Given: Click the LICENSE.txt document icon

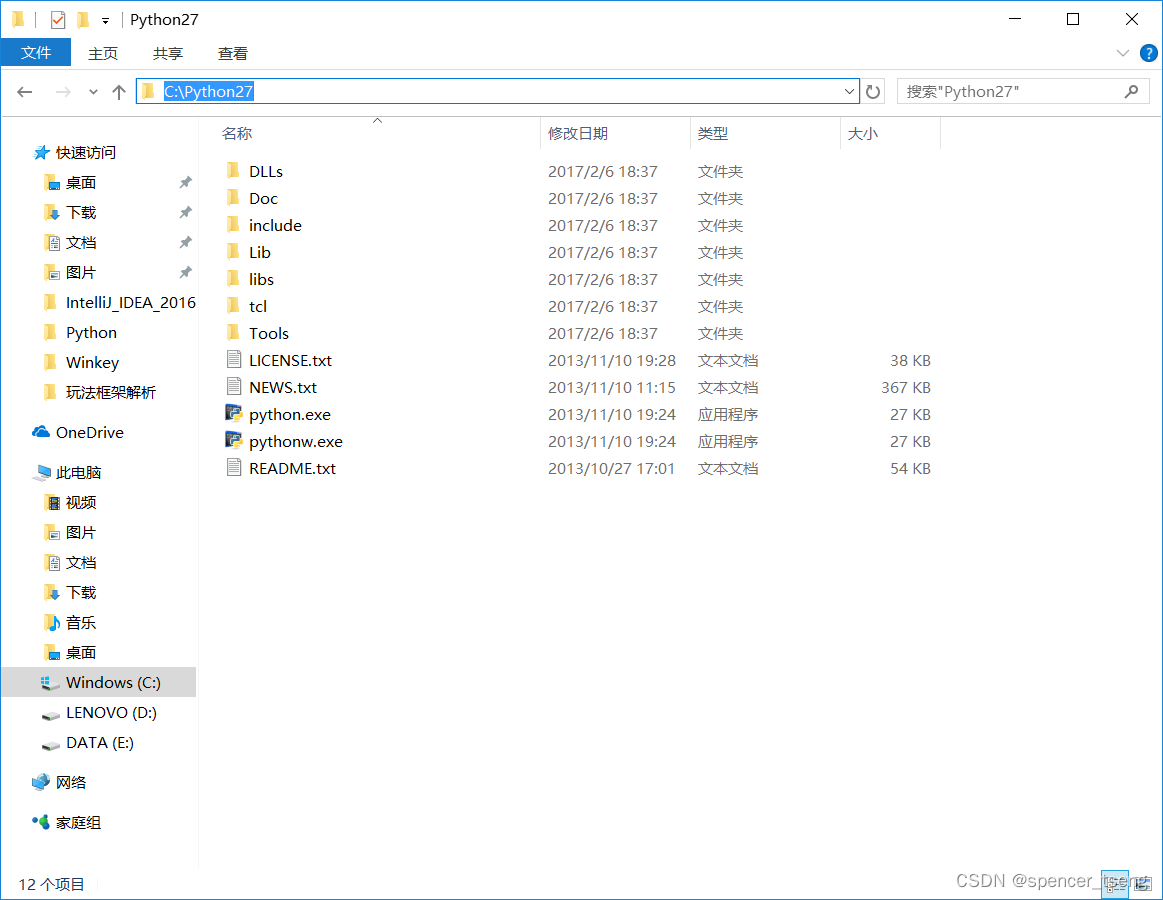Looking at the screenshot, I should coord(234,360).
